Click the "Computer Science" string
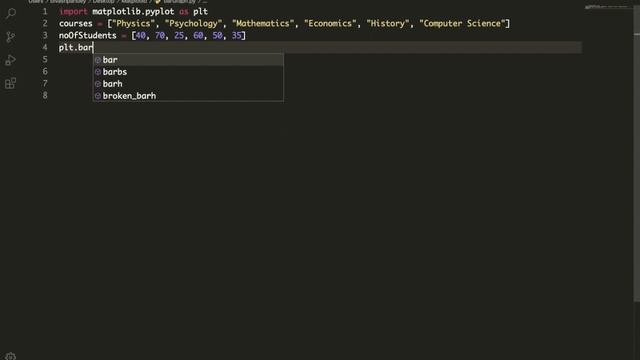 462,24
